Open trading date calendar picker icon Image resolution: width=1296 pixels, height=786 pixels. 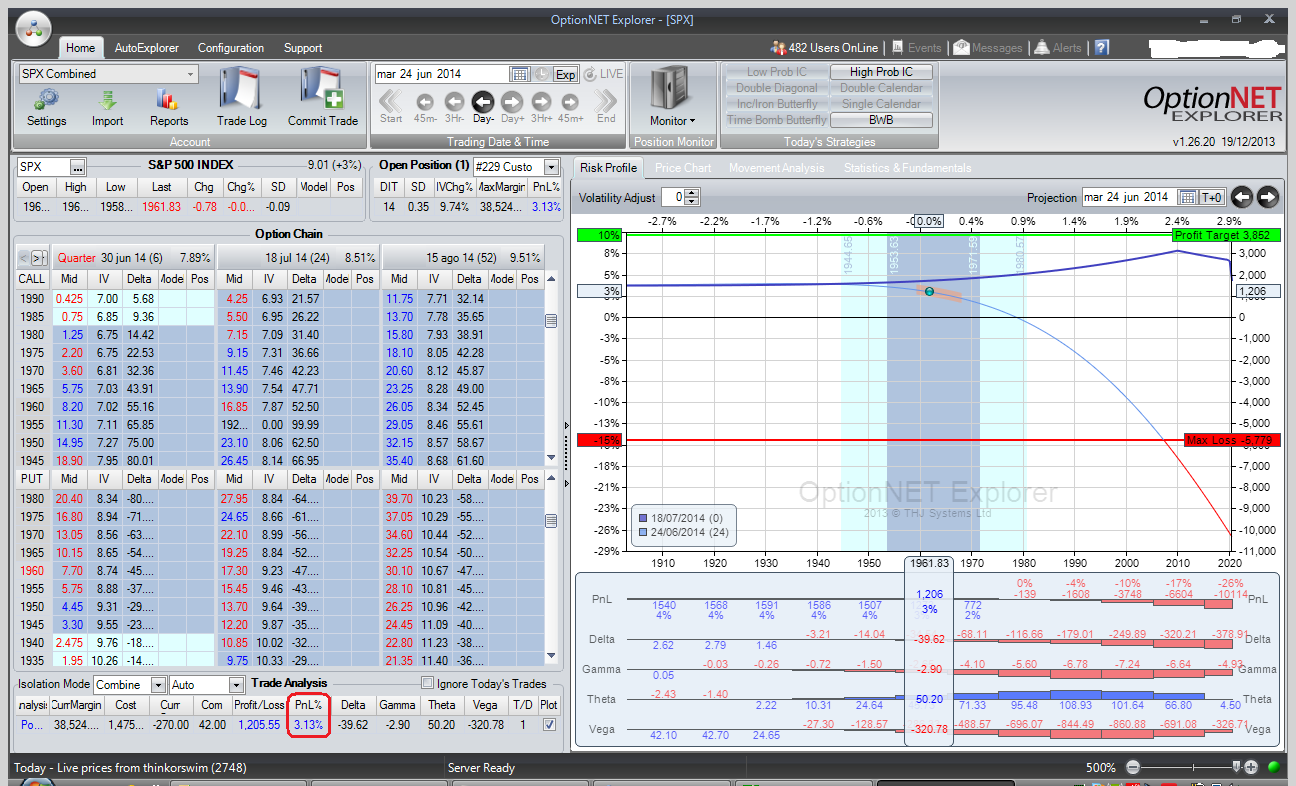coord(519,74)
